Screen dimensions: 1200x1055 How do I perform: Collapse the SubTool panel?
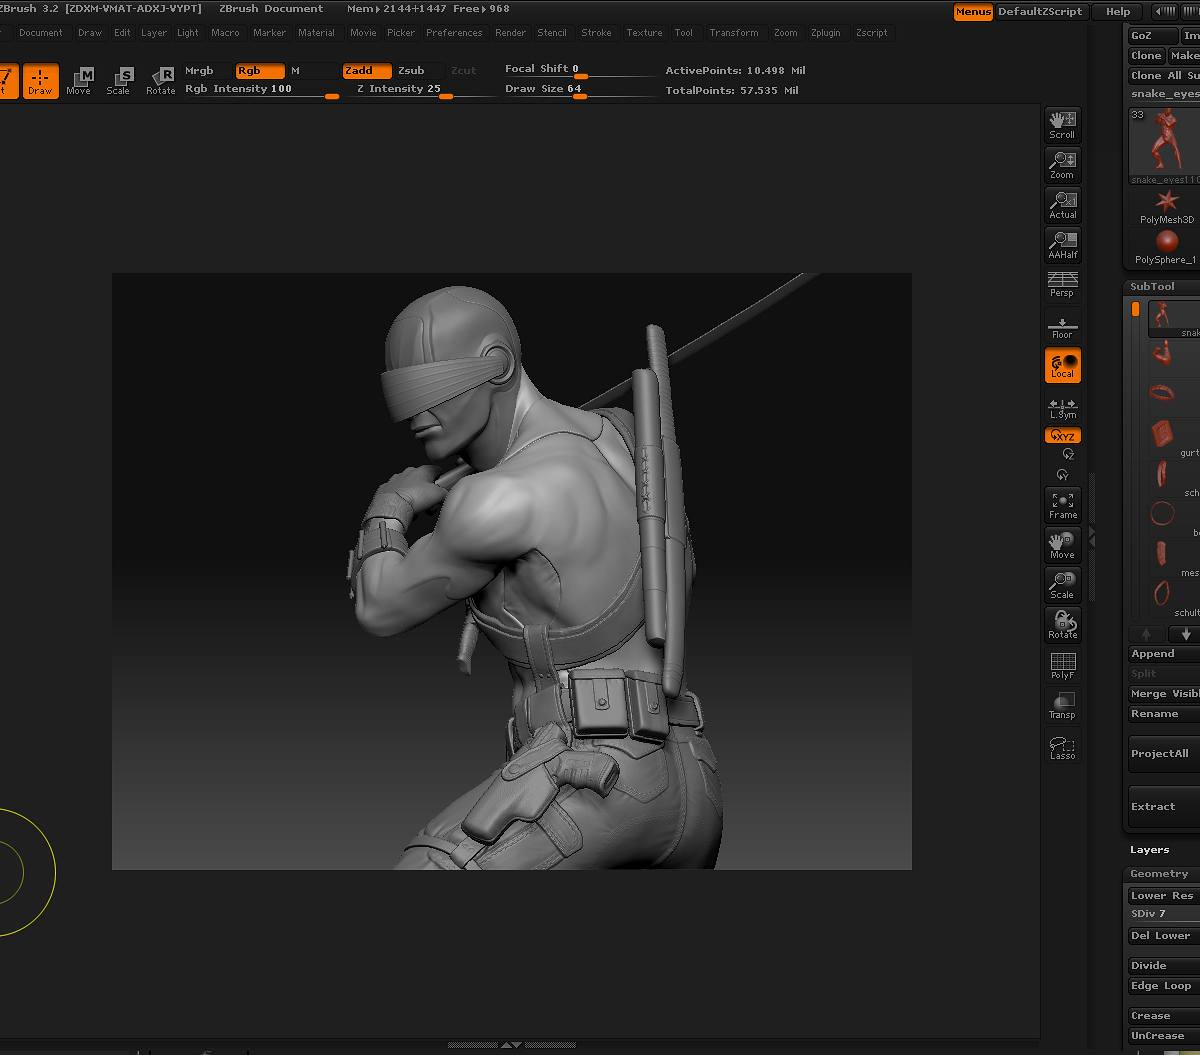point(1152,287)
